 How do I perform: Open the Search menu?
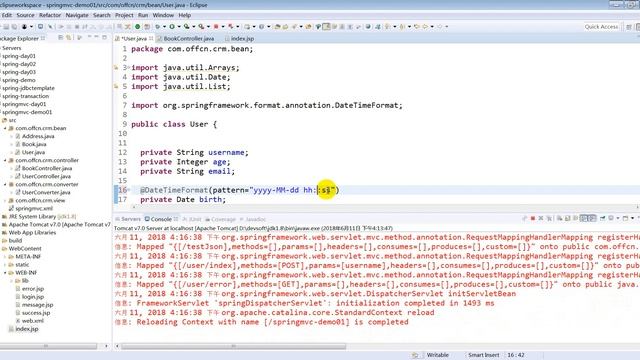pyautogui.click(x=102, y=15)
